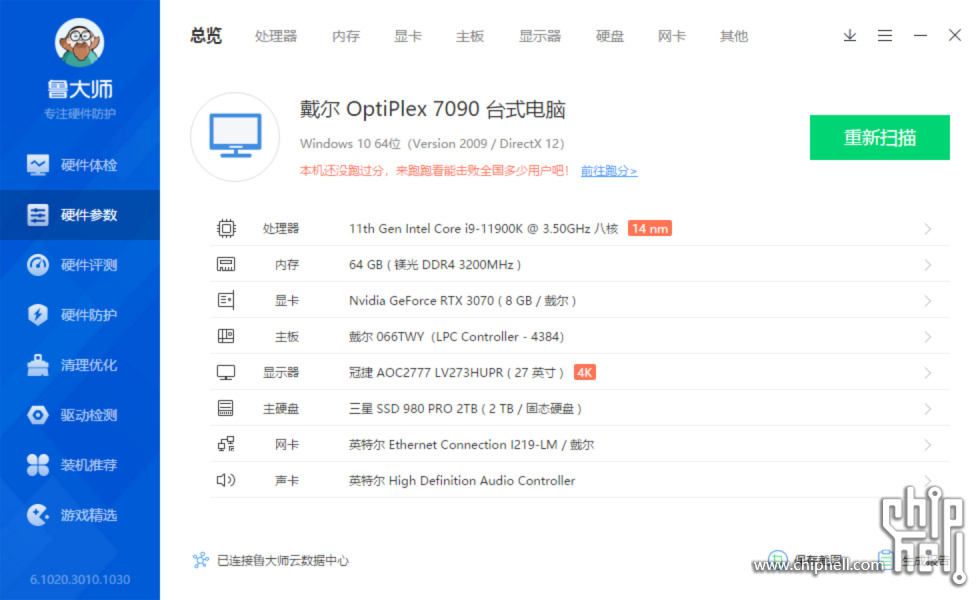Click the 网卡 network icon
The height and width of the screenshot is (600, 980).
226,444
